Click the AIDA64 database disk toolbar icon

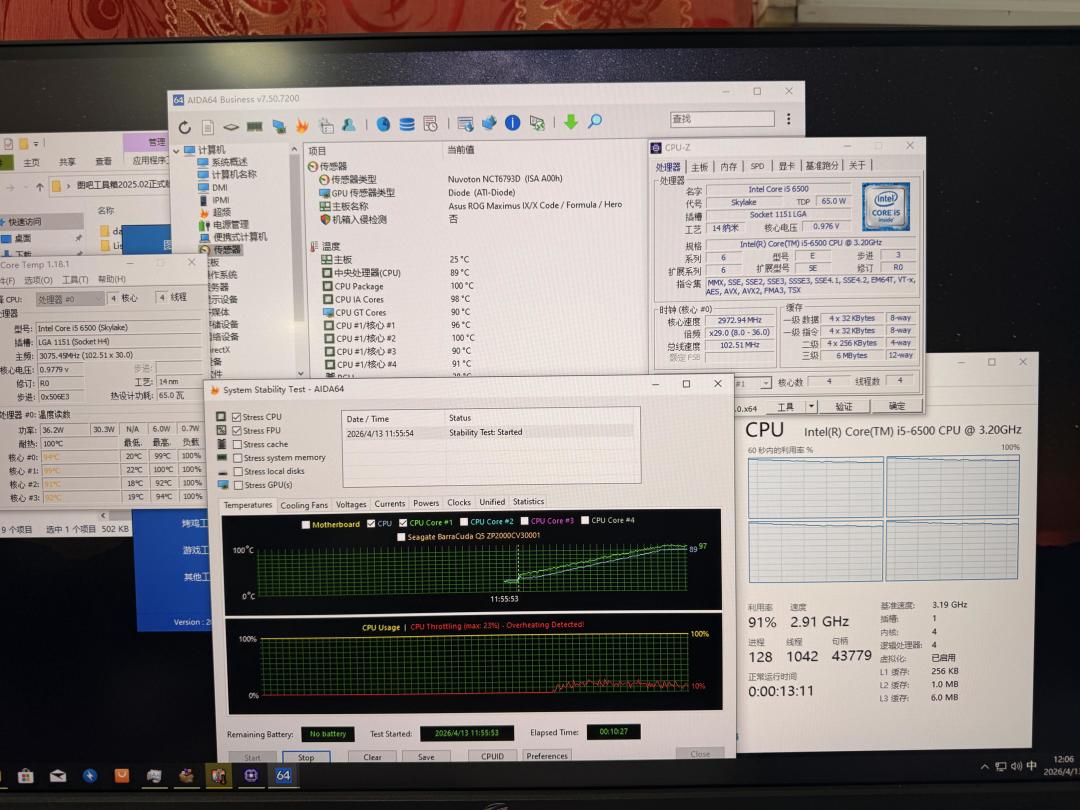pos(406,124)
